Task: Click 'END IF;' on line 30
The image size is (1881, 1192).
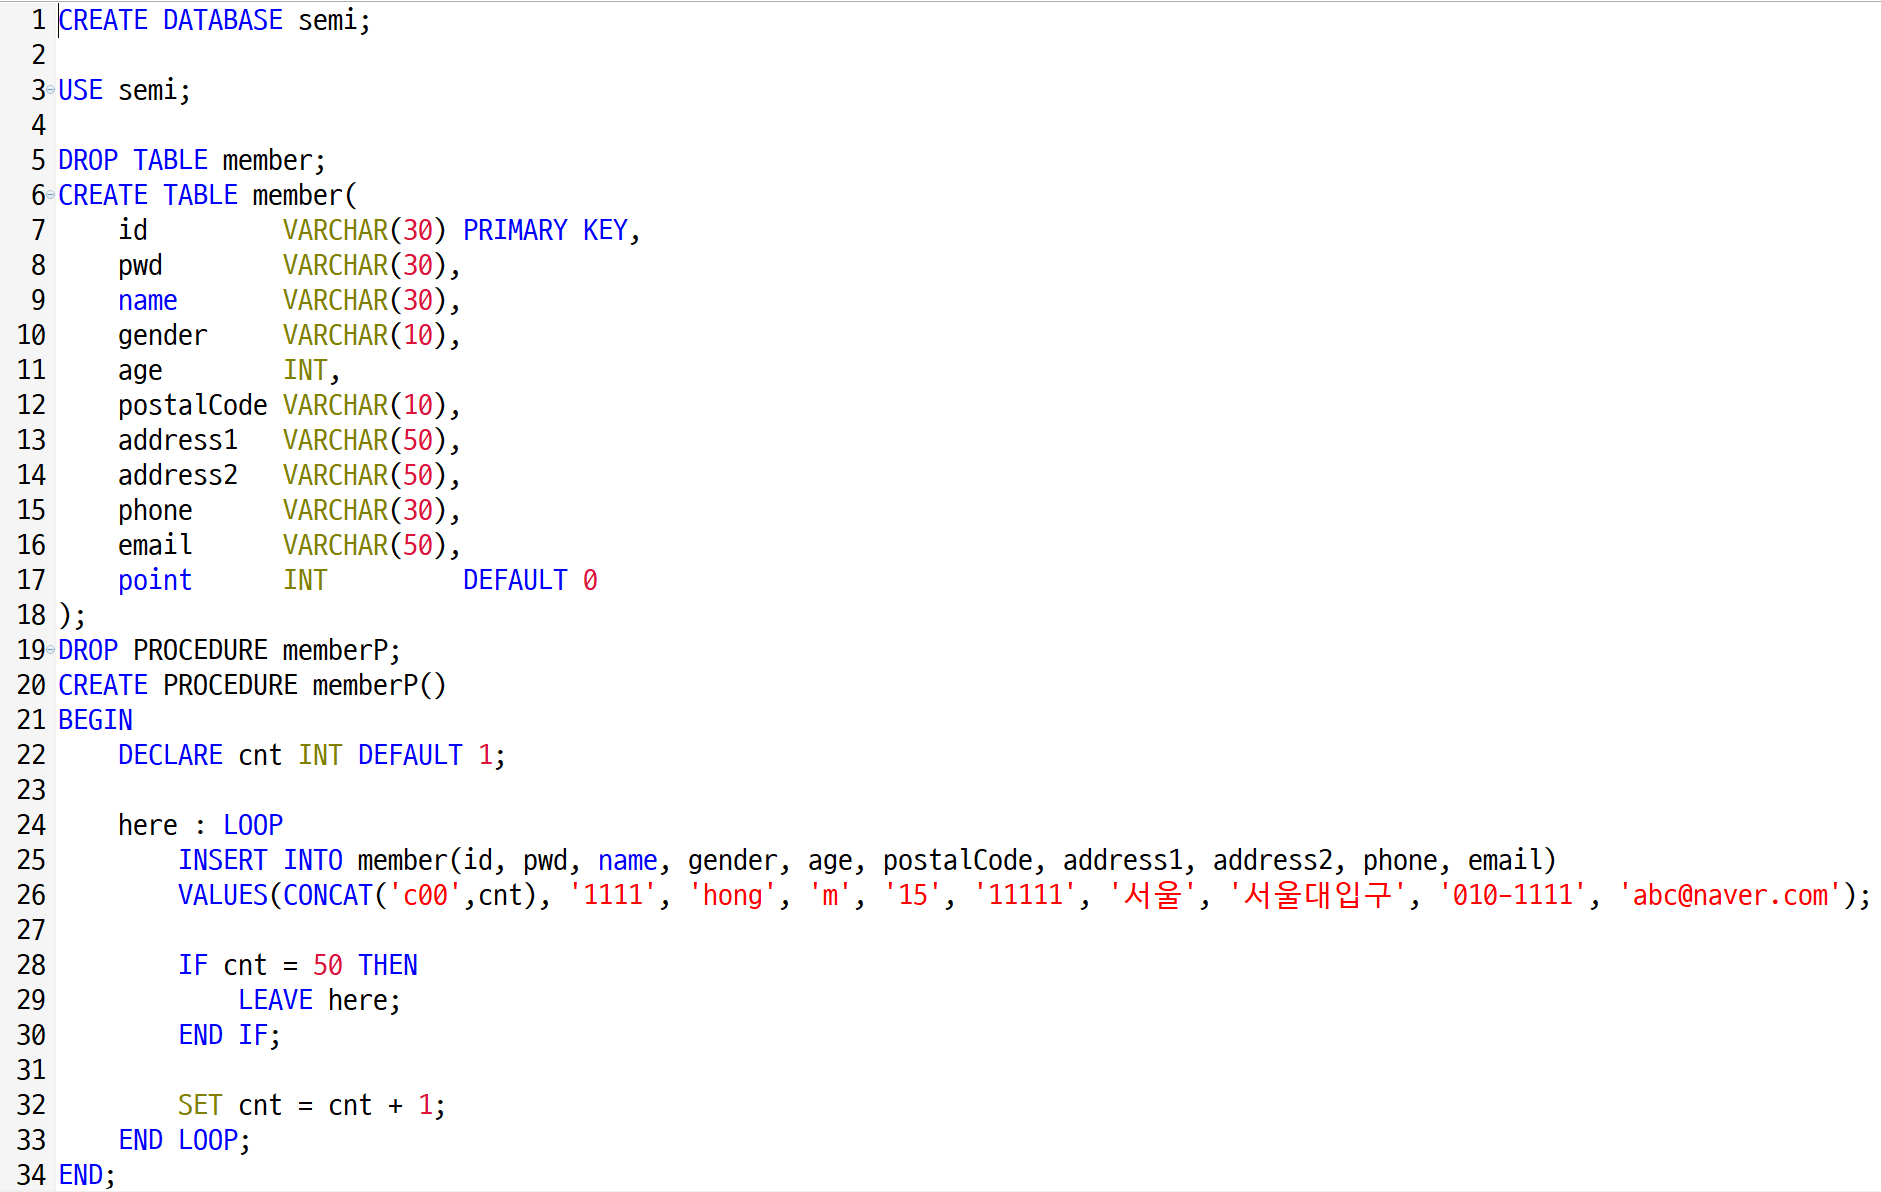Action: click(x=229, y=1035)
